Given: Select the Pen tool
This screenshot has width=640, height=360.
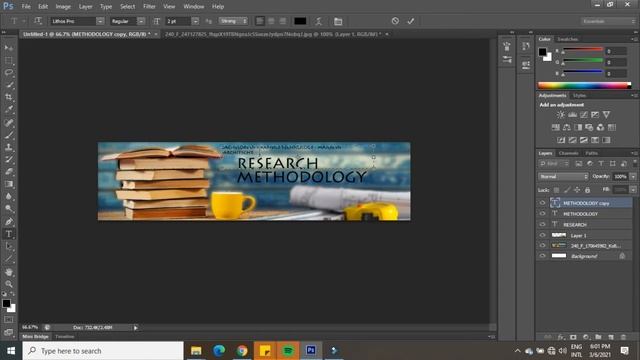Looking at the screenshot, I should coord(9,222).
